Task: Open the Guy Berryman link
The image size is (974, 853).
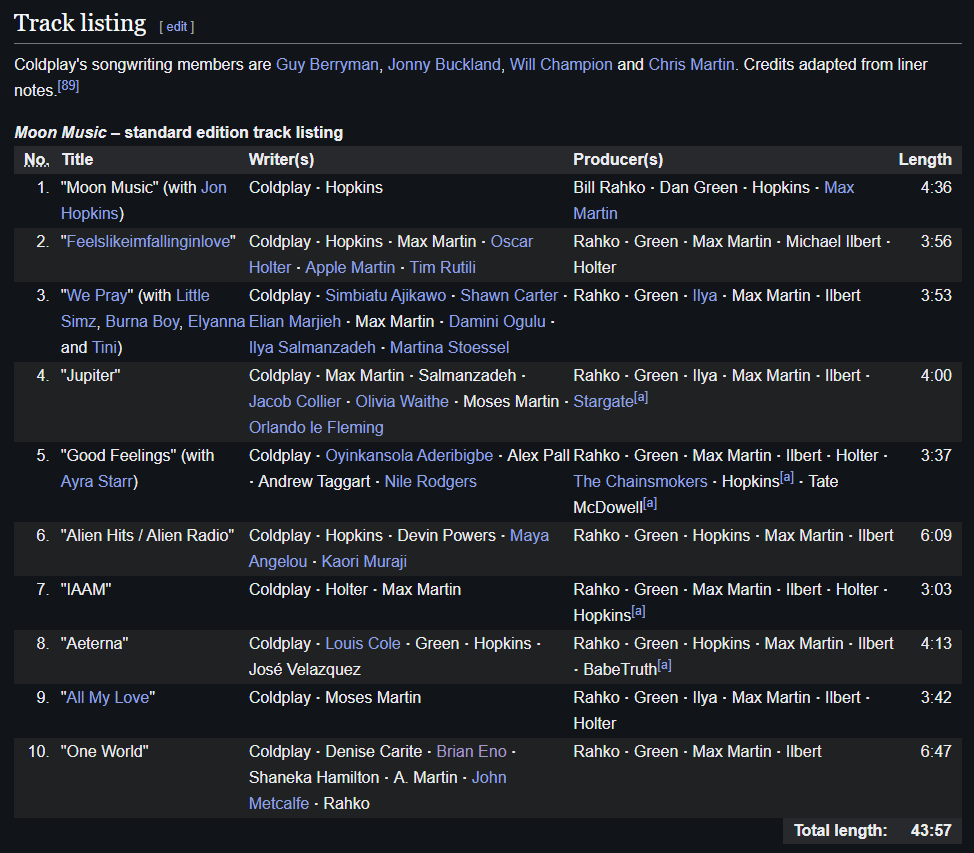Action: 327,65
